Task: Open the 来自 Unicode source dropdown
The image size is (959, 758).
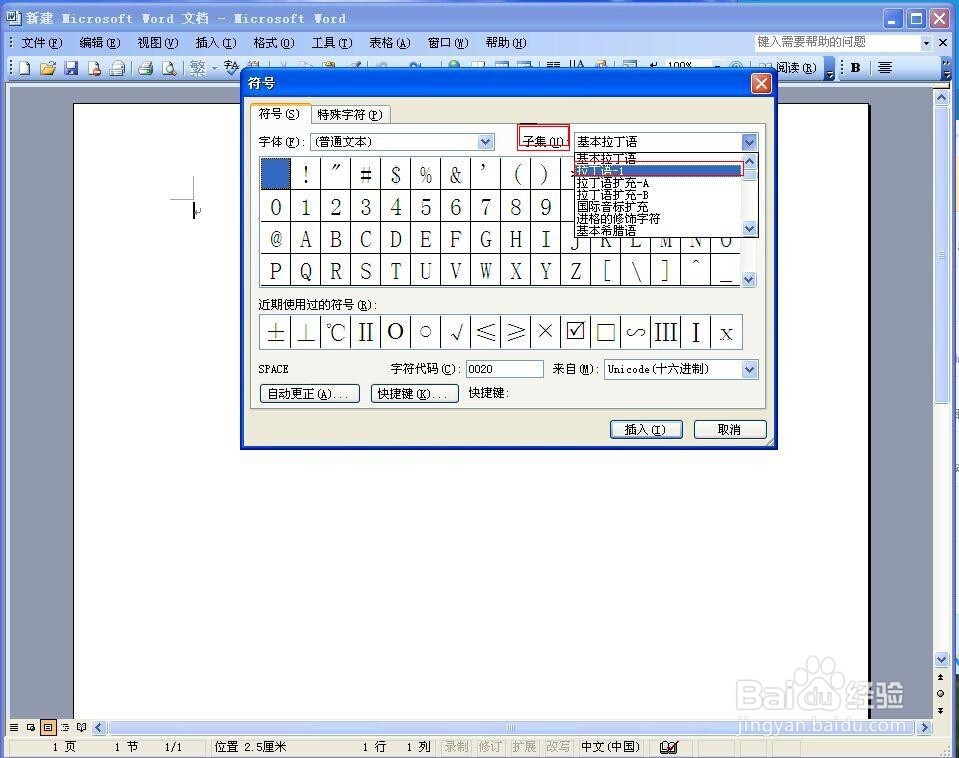Action: 750,370
